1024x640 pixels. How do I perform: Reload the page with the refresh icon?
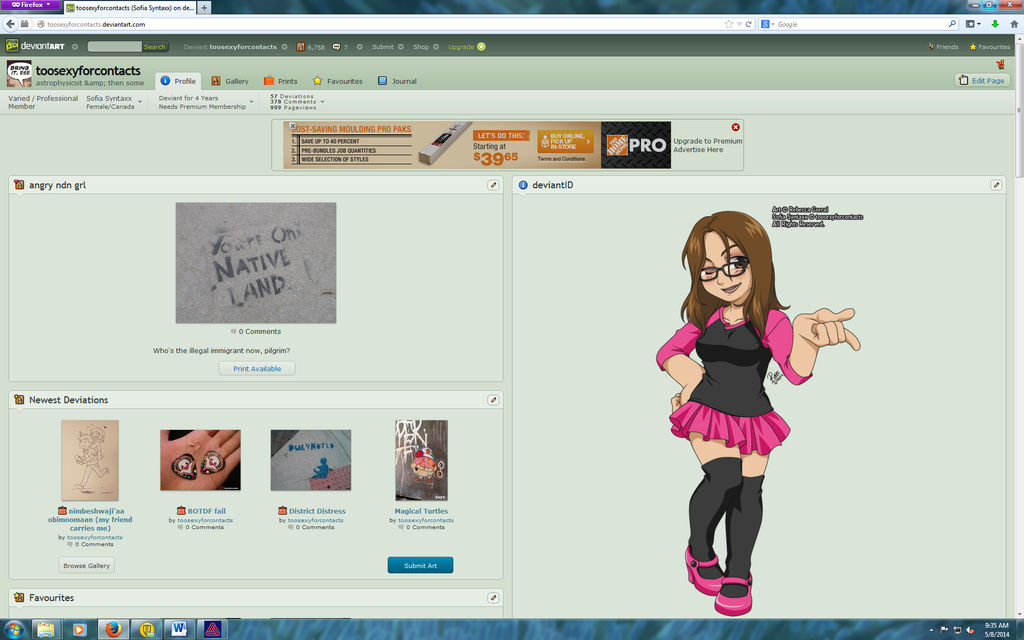click(748, 24)
